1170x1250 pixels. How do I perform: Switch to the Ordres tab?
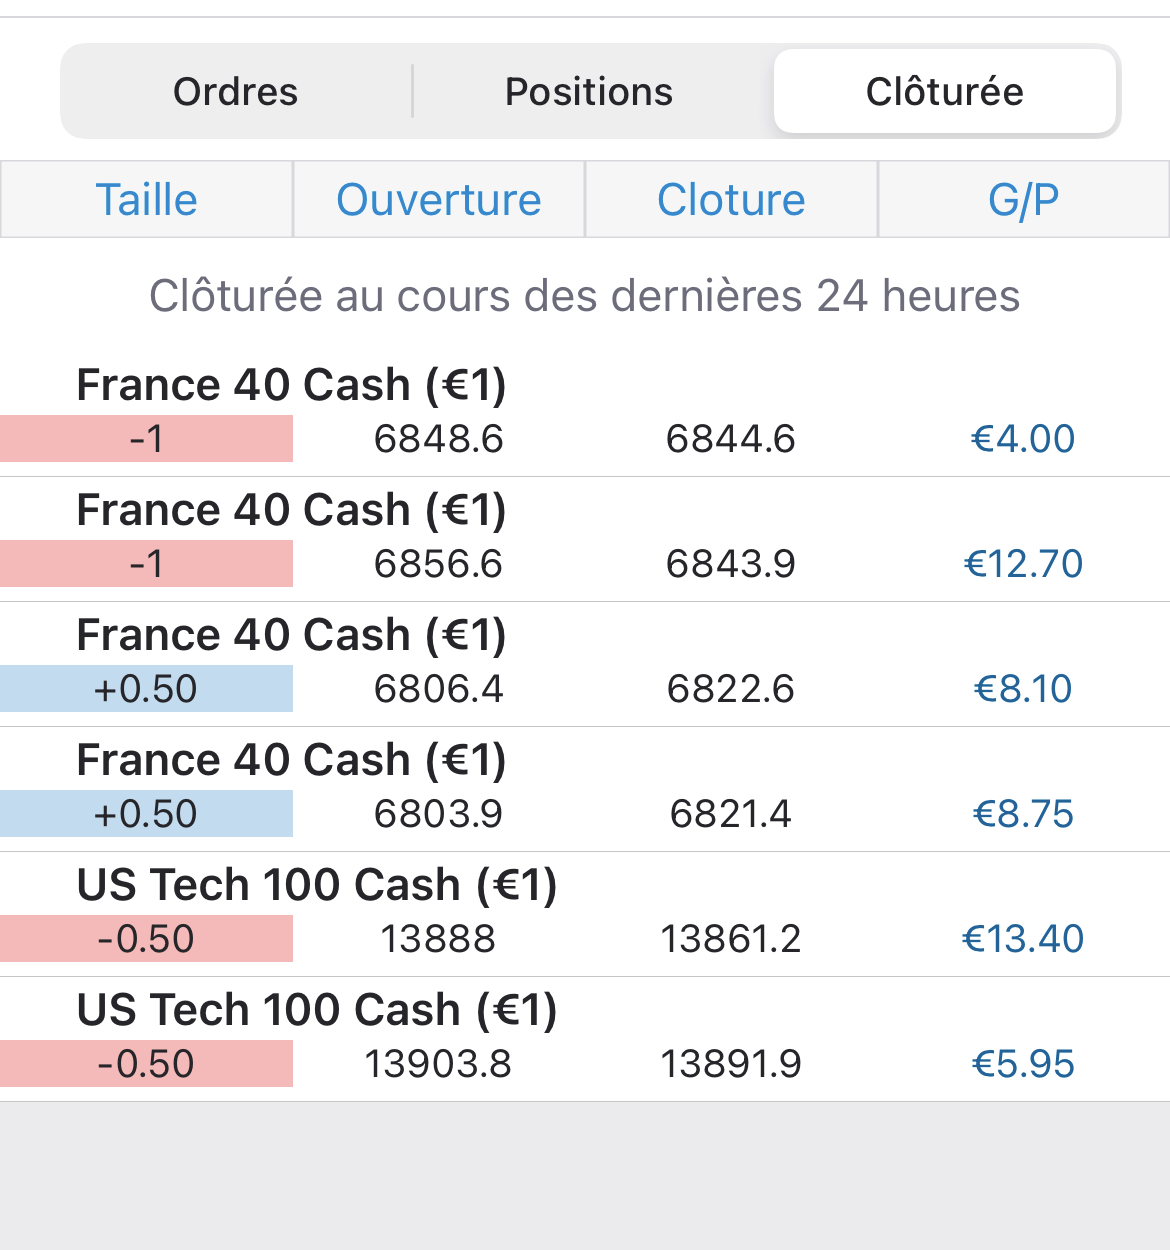(x=236, y=92)
